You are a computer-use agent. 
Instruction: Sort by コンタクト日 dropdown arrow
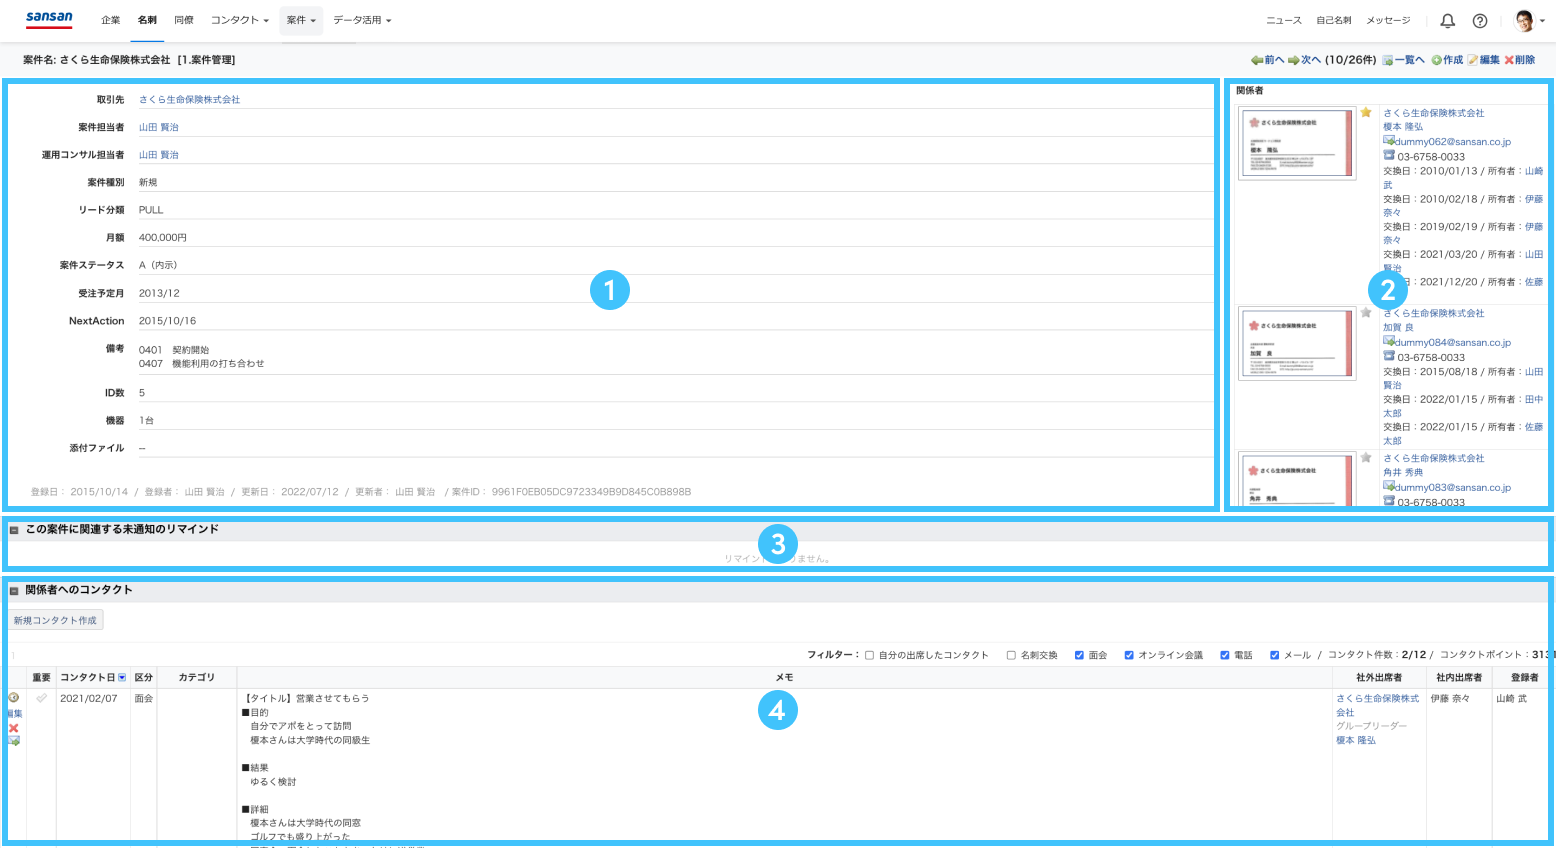pos(122,678)
